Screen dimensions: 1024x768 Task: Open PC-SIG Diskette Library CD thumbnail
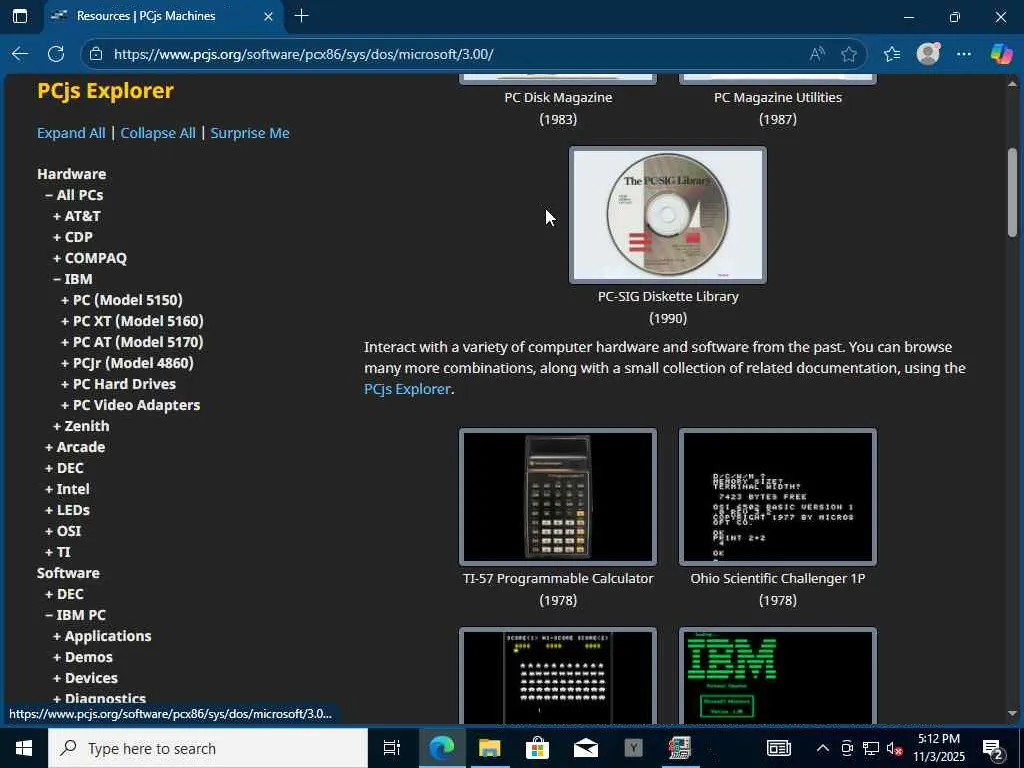pyautogui.click(x=667, y=215)
